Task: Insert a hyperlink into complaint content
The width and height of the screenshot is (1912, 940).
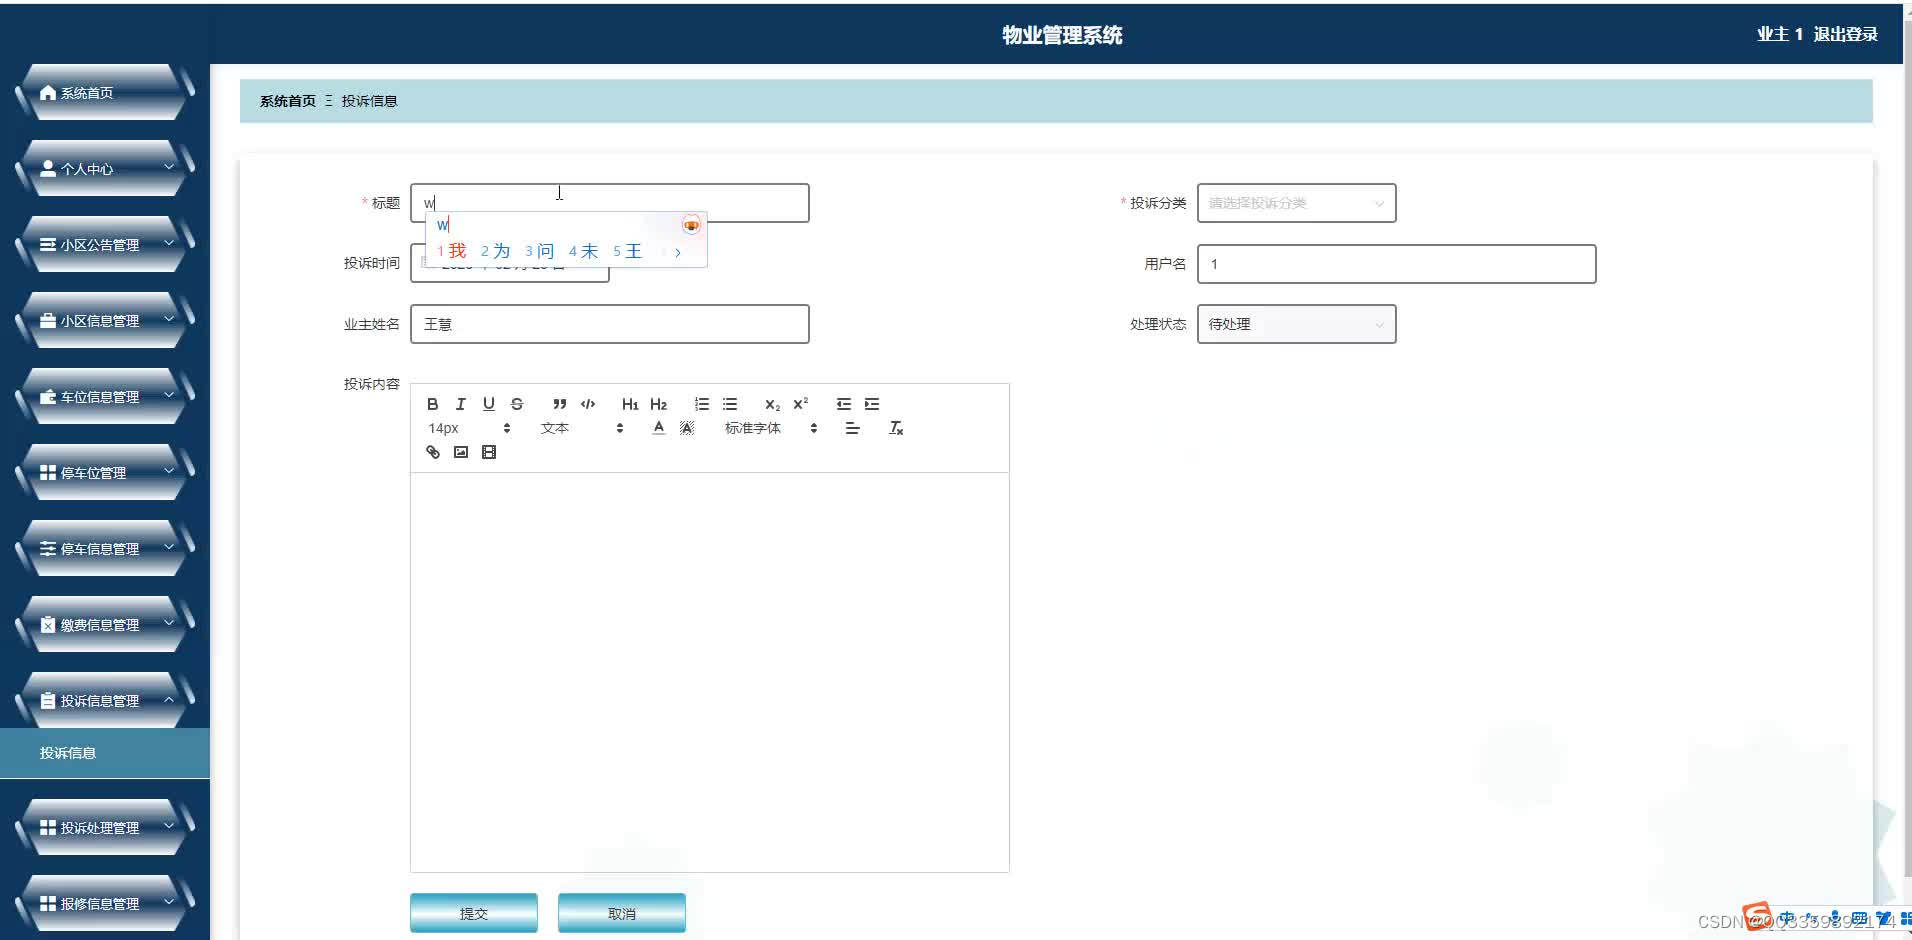Action: pos(432,452)
